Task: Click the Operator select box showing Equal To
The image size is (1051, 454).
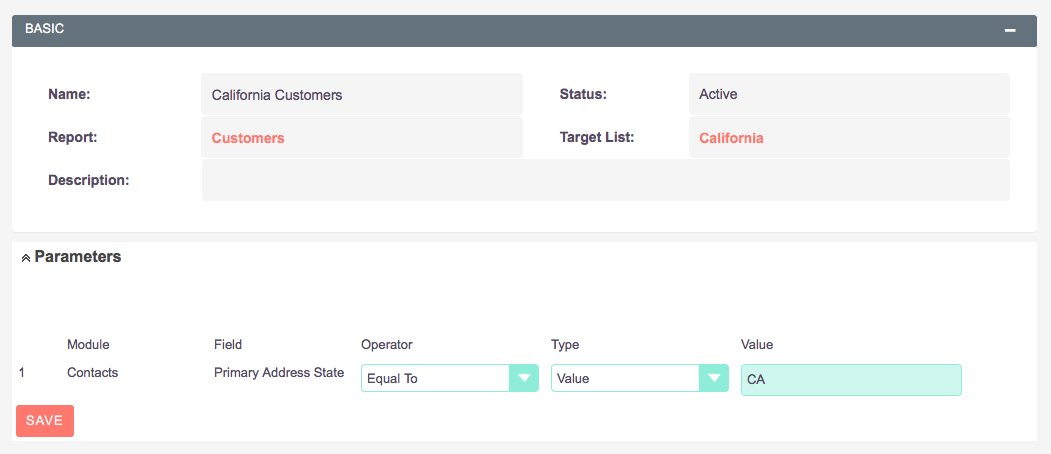Action: (450, 378)
